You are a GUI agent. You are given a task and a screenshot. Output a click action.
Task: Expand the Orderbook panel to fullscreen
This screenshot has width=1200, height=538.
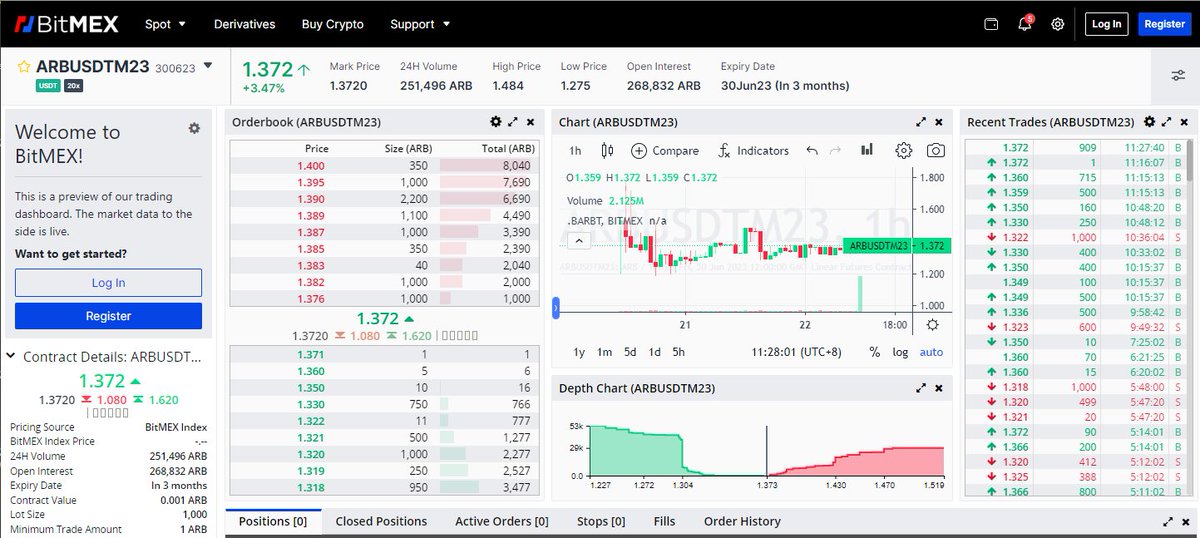513,122
